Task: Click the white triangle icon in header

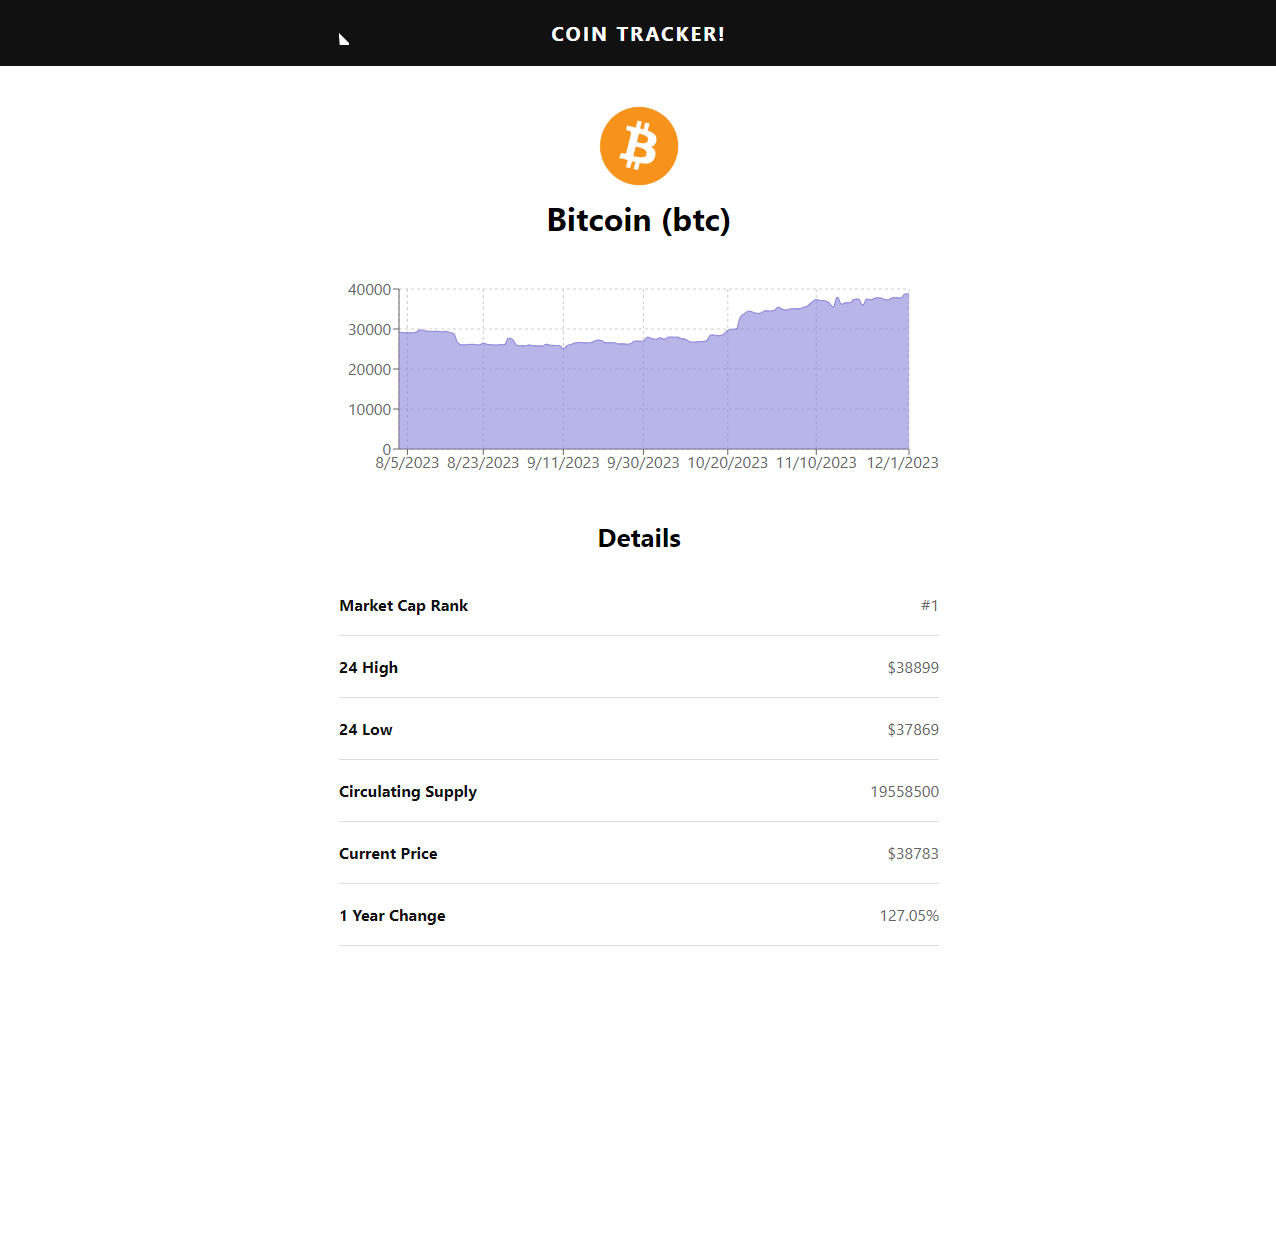Action: [343, 40]
